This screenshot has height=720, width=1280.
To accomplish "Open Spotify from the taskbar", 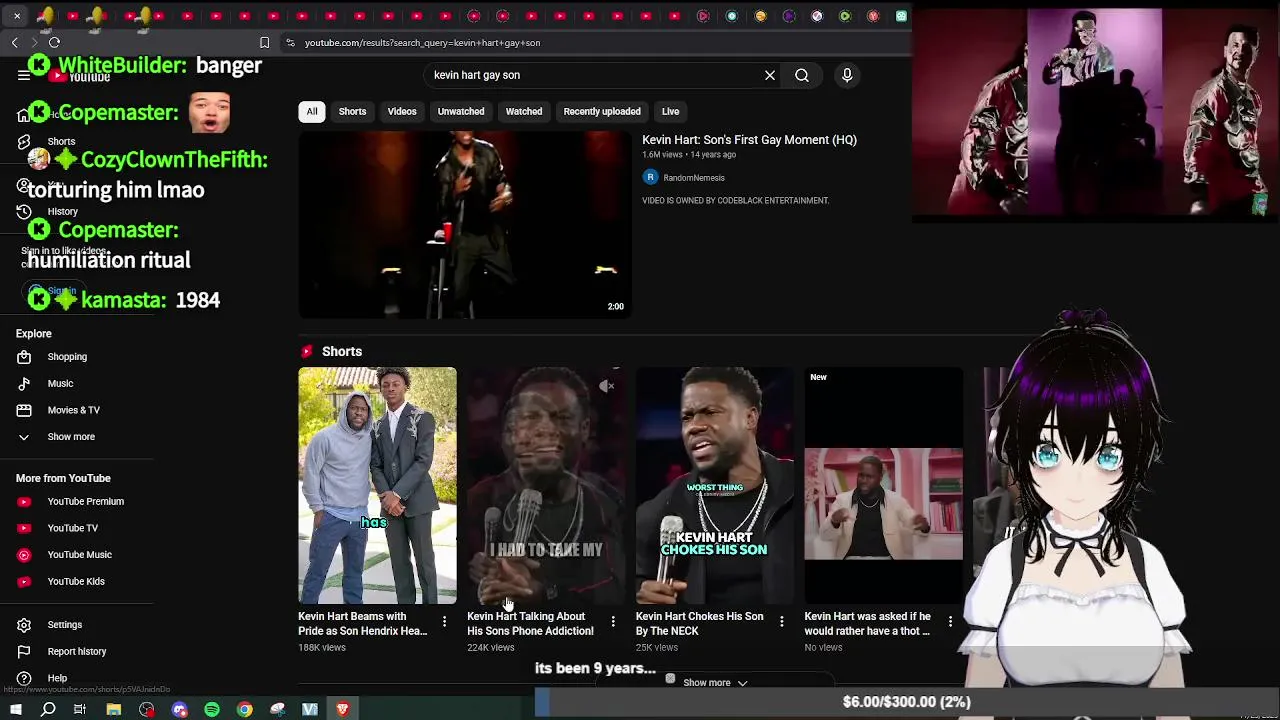I will (x=212, y=709).
